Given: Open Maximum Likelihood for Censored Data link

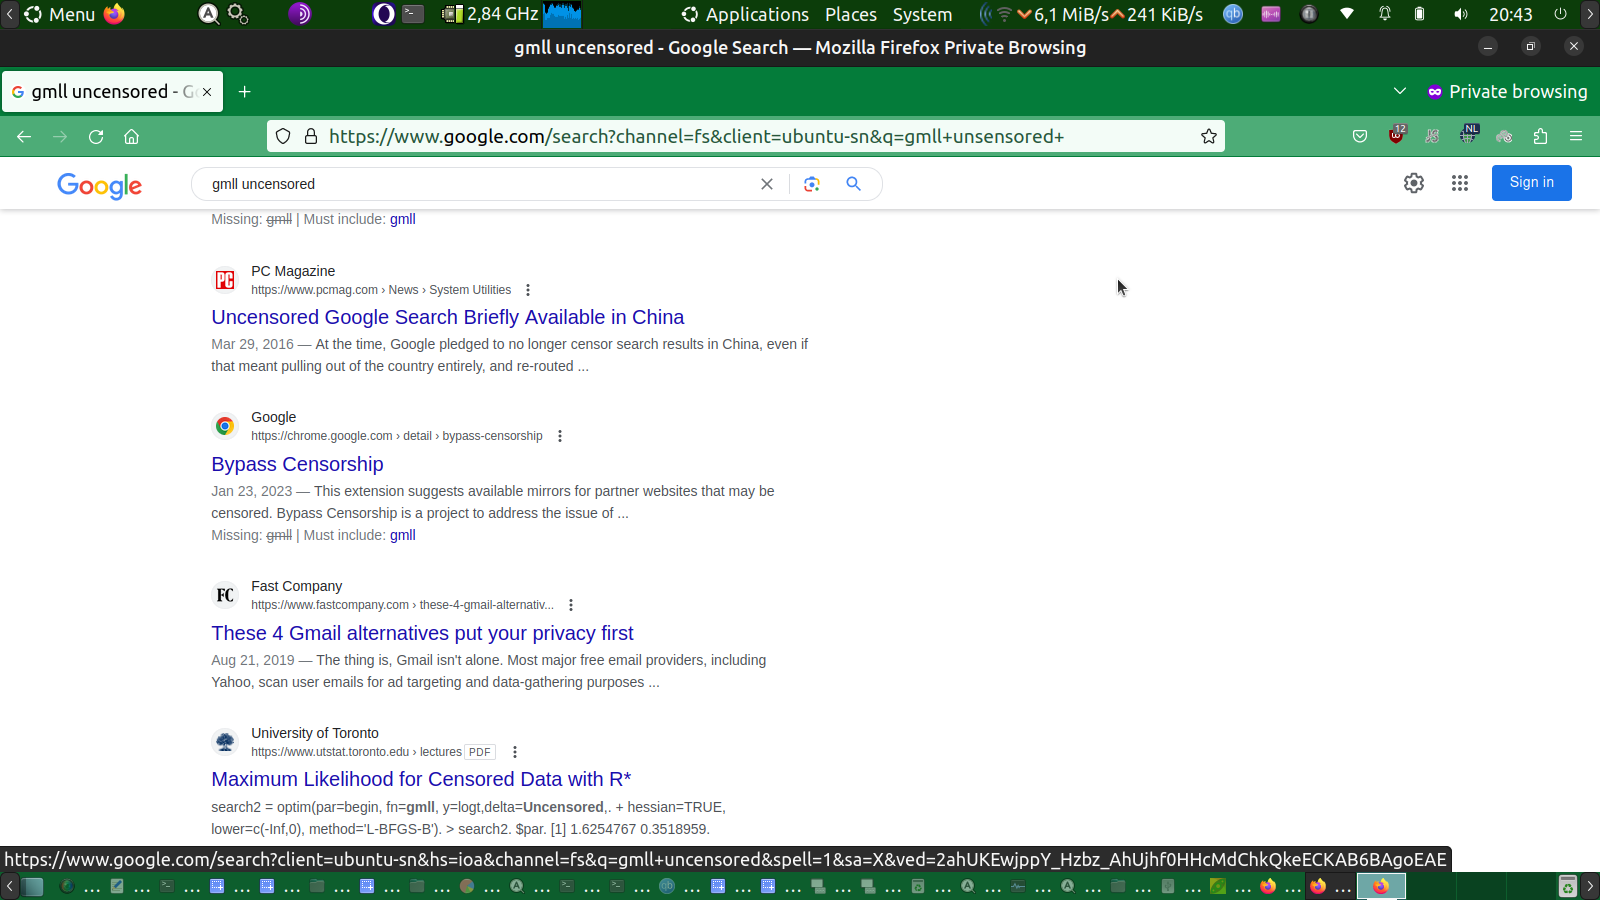Looking at the screenshot, I should tap(421, 779).
